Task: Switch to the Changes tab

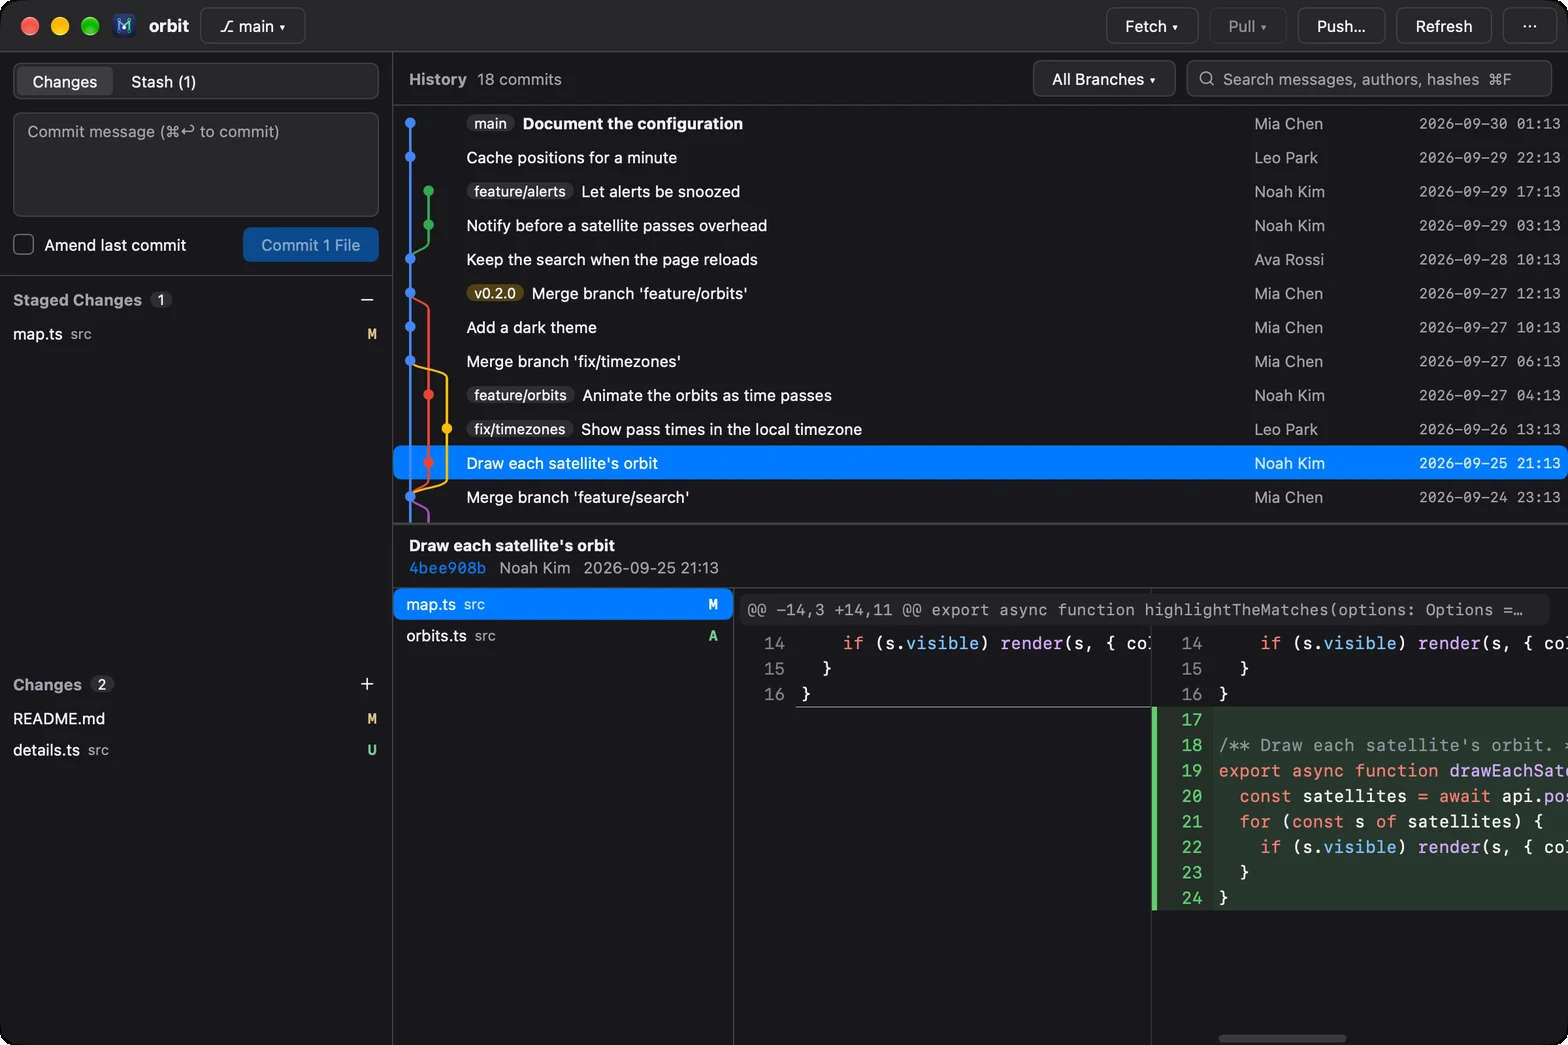Action: [x=65, y=81]
